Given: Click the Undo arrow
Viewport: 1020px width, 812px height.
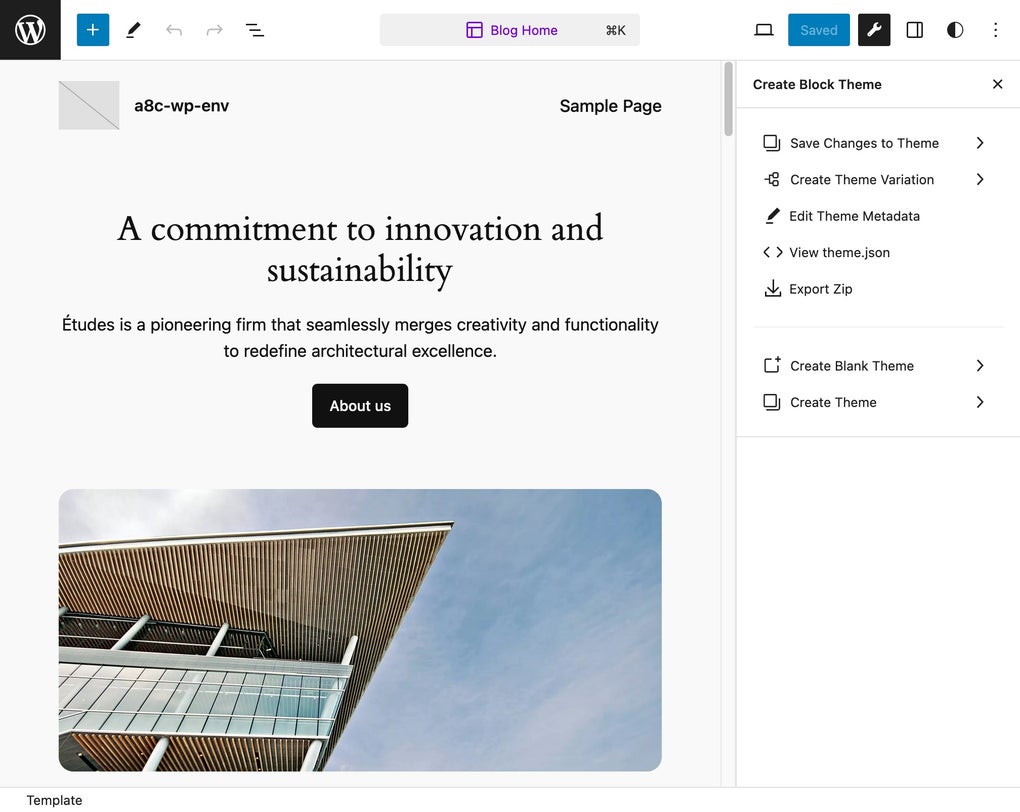Looking at the screenshot, I should (174, 30).
